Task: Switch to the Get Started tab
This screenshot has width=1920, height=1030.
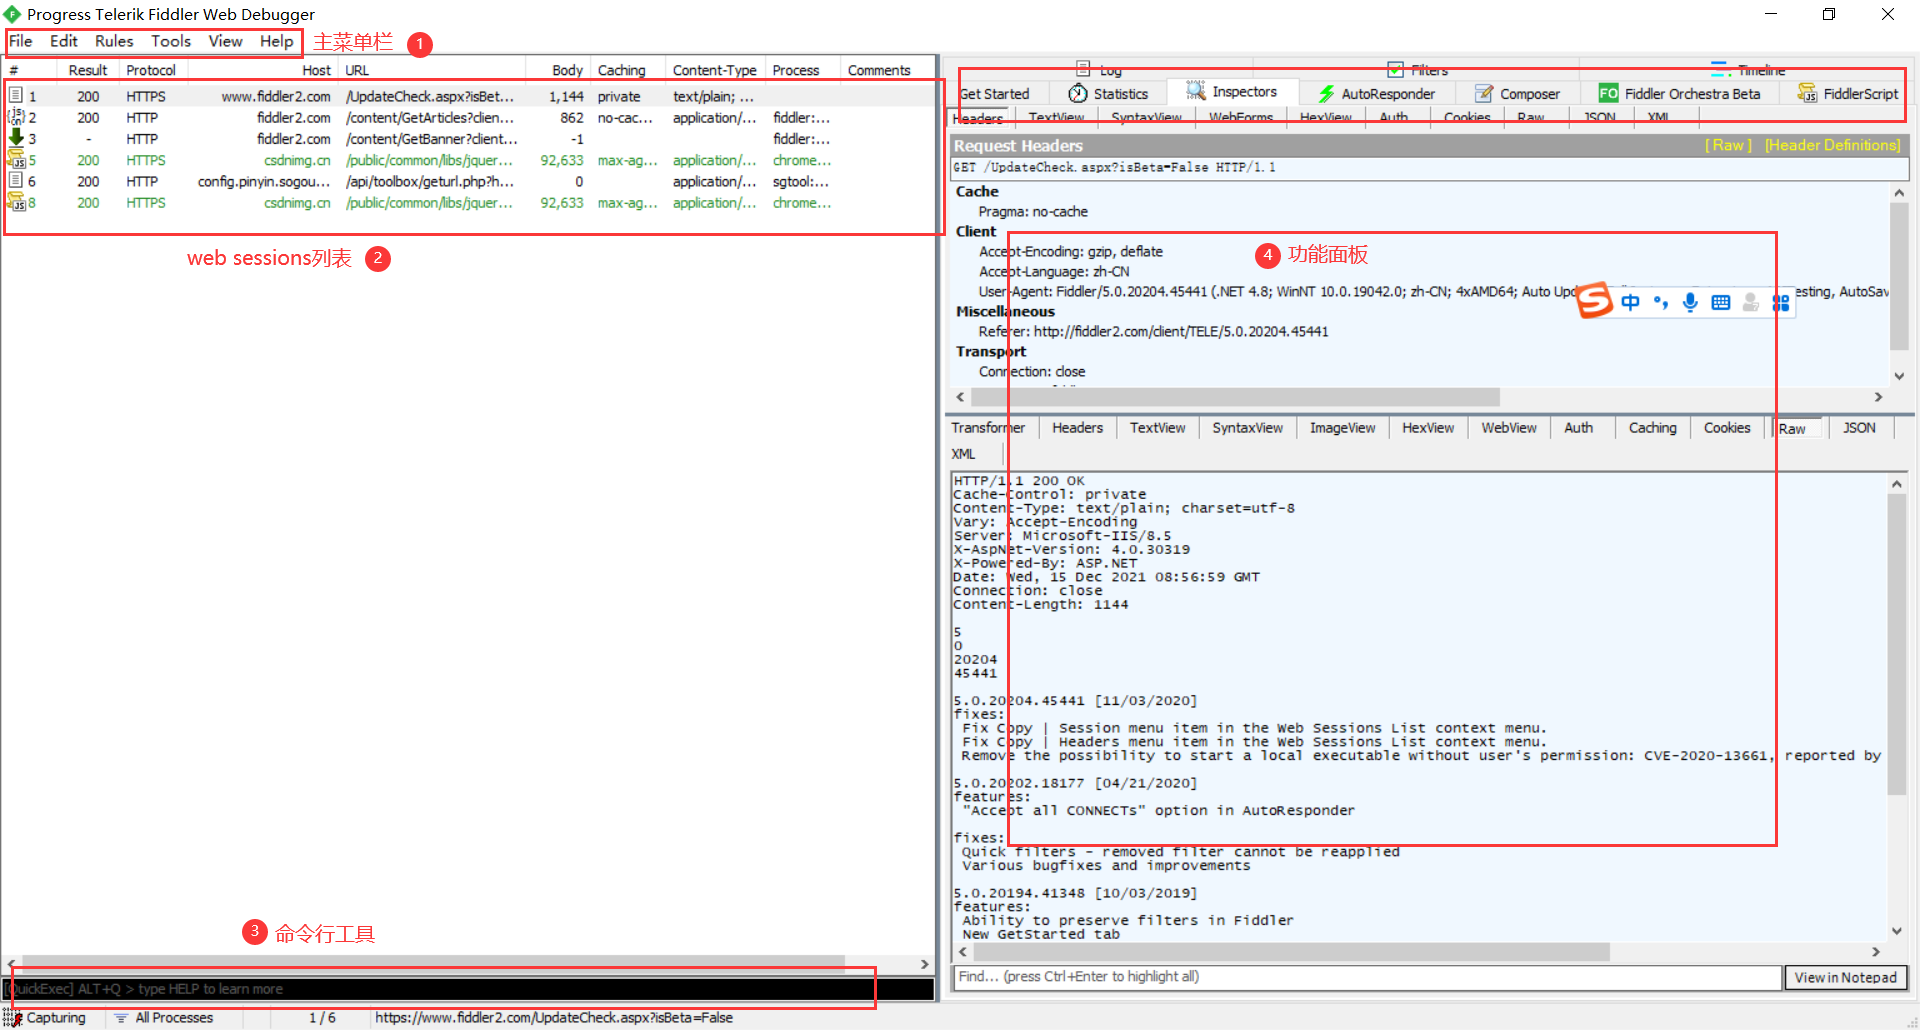Action: (x=995, y=93)
